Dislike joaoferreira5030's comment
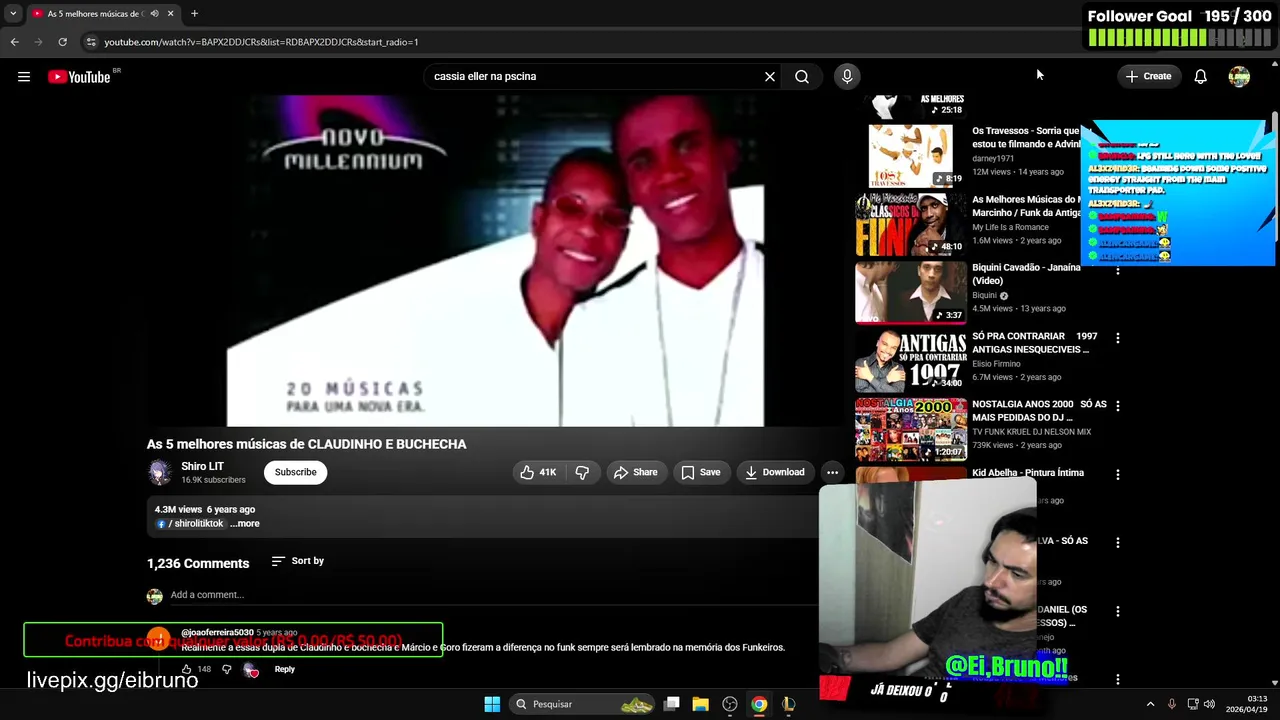The image size is (1280, 720). tap(226, 669)
